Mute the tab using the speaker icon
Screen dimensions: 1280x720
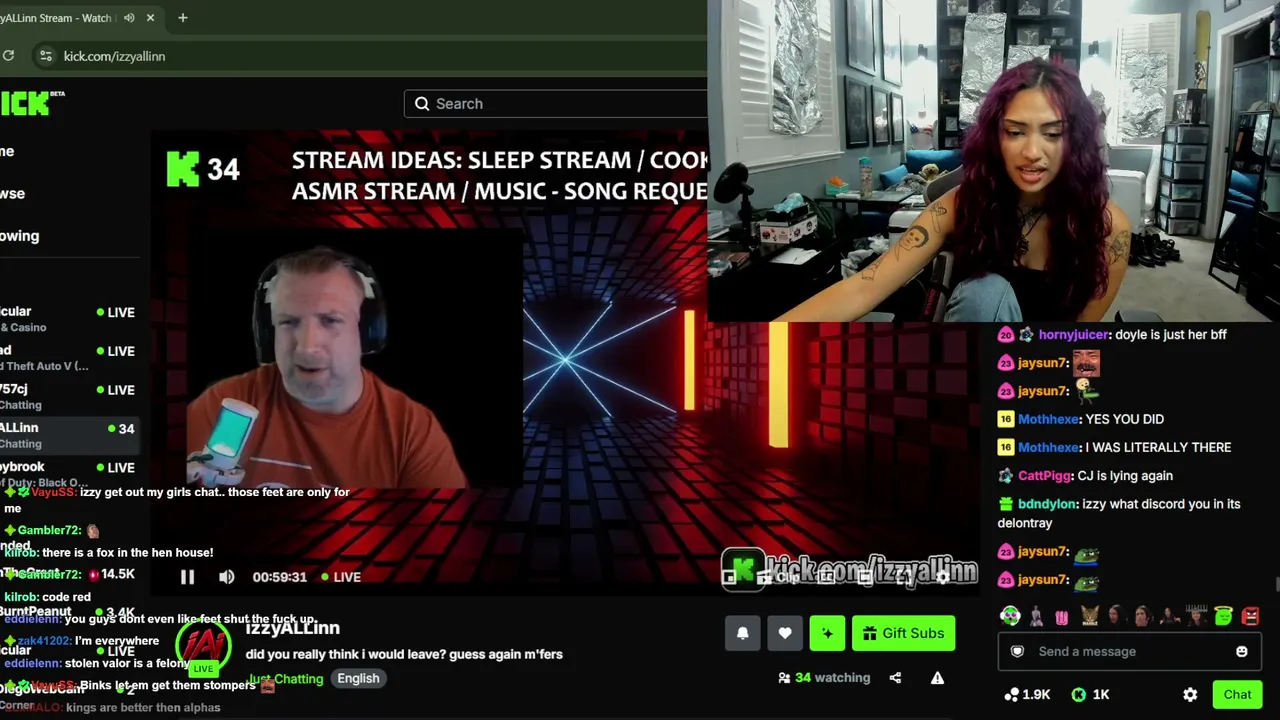(129, 18)
